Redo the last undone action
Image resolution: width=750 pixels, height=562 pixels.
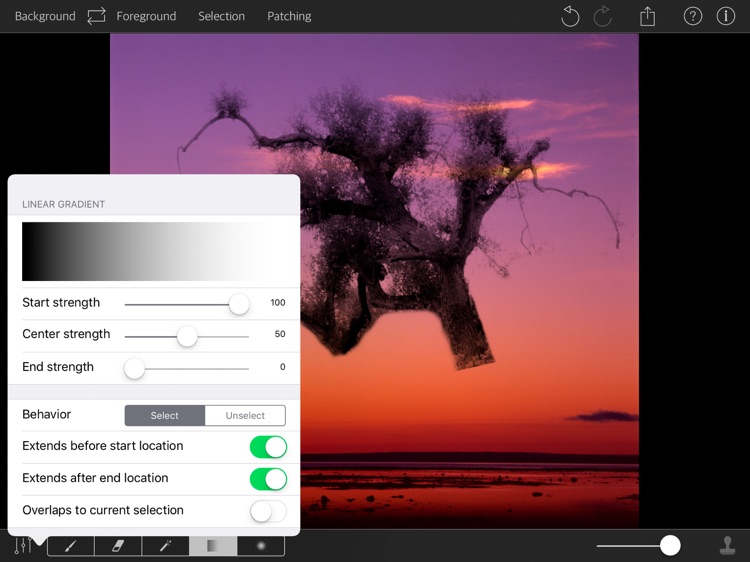click(x=603, y=16)
